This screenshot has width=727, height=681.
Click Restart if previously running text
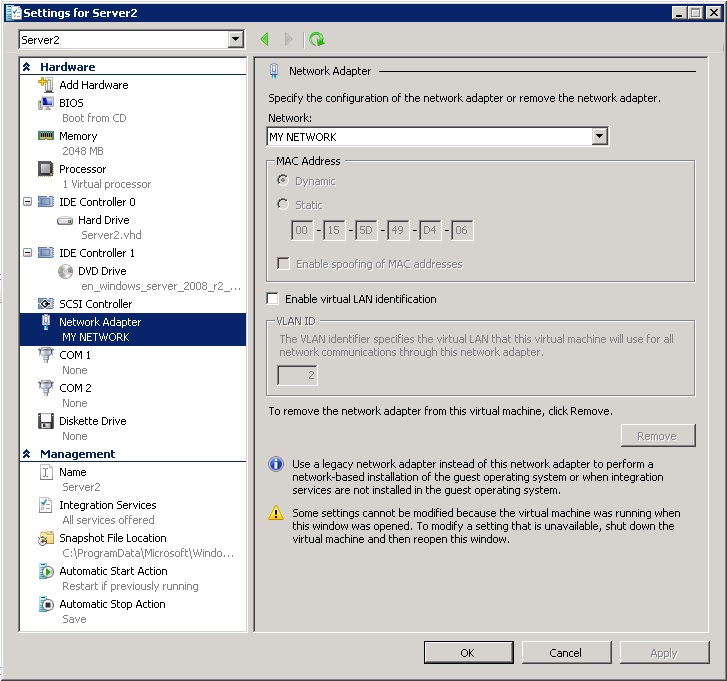(x=130, y=586)
